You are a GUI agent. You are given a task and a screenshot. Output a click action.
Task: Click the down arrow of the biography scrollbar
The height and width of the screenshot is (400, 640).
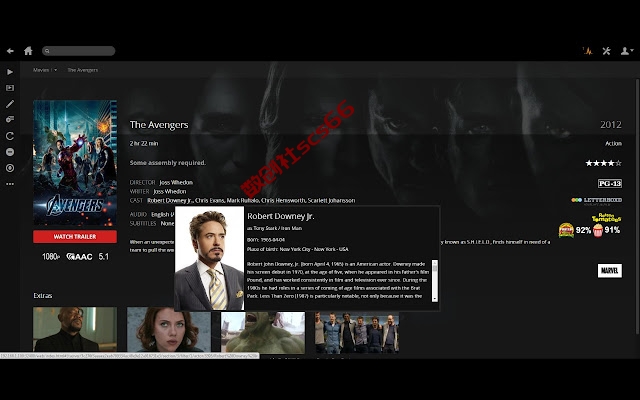click(435, 299)
